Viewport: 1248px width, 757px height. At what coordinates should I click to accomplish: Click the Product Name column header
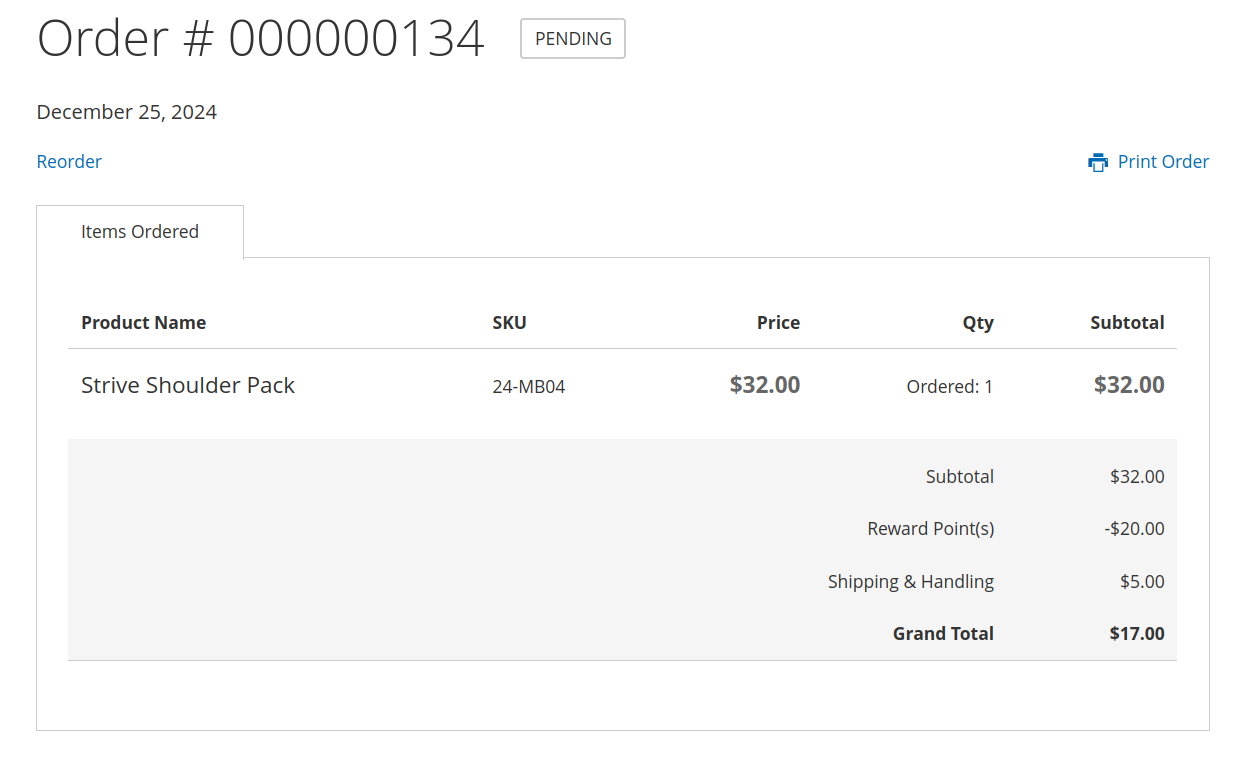143,322
